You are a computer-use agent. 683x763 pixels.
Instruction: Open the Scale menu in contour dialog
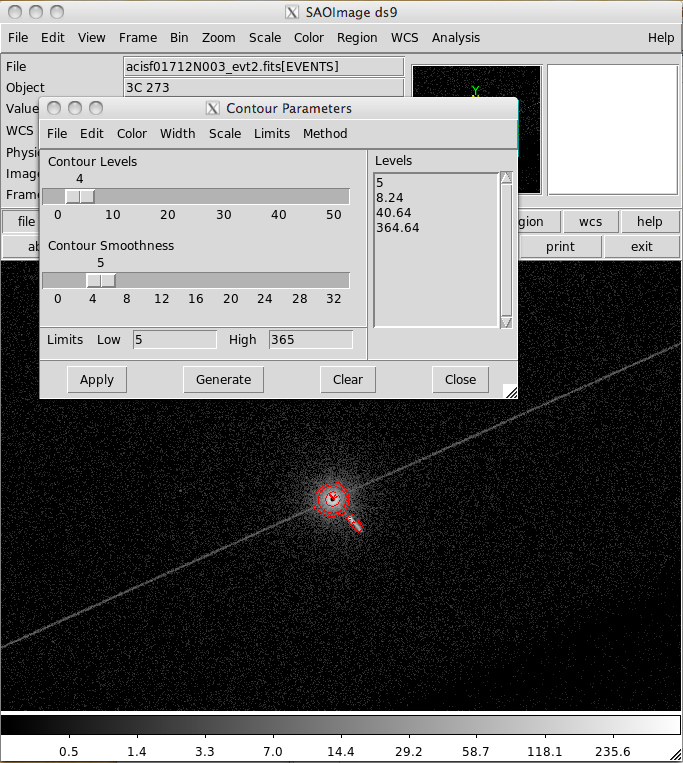(224, 133)
